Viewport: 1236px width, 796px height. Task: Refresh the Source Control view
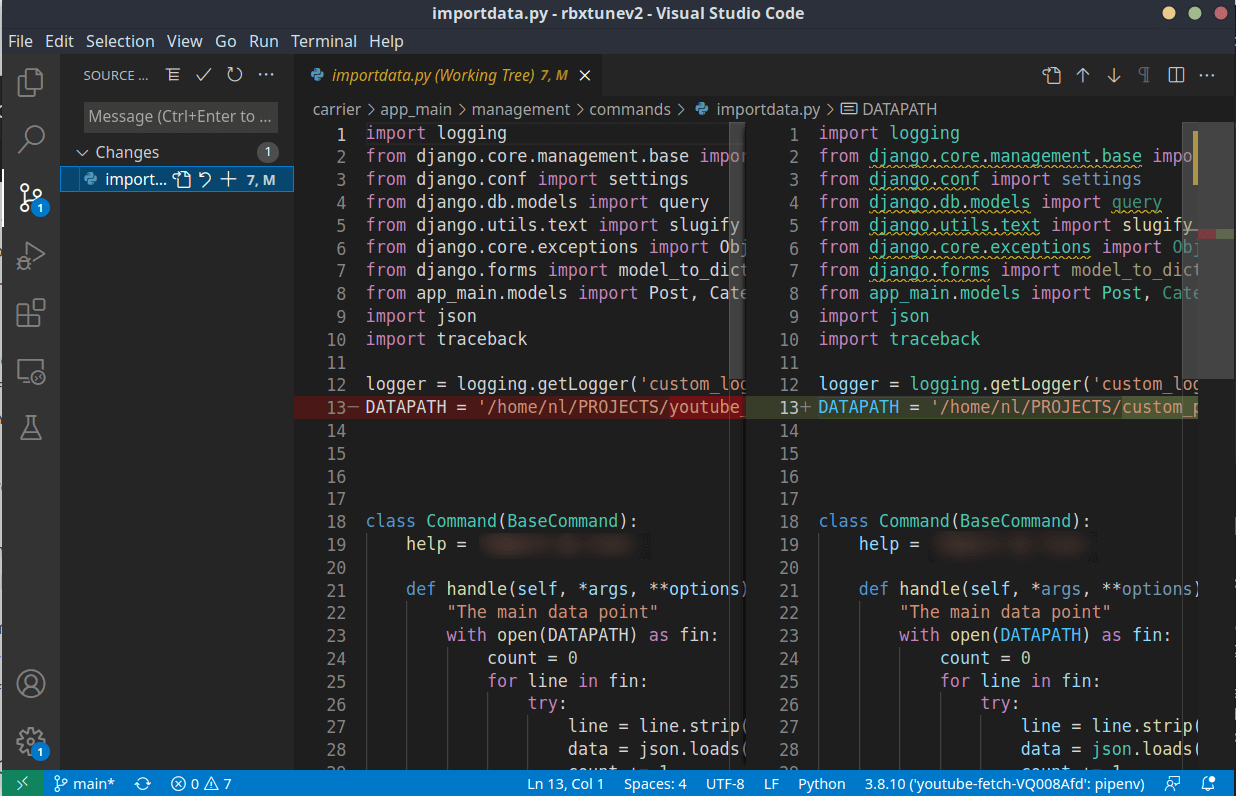[x=235, y=74]
